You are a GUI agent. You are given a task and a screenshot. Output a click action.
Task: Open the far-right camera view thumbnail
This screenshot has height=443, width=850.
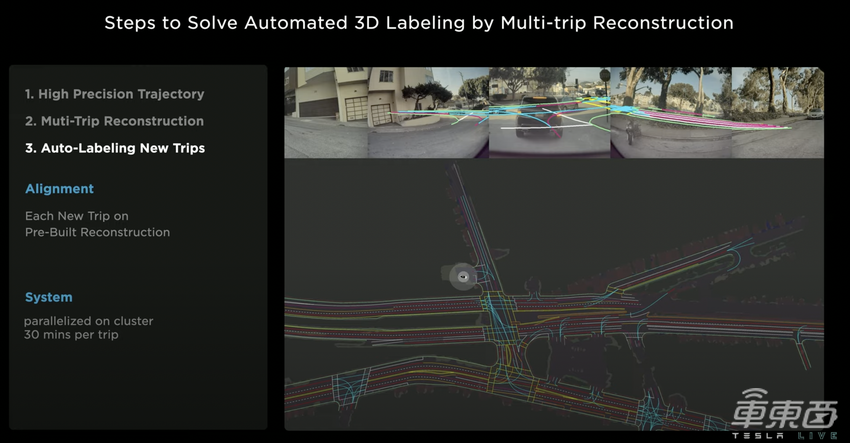[777, 112]
